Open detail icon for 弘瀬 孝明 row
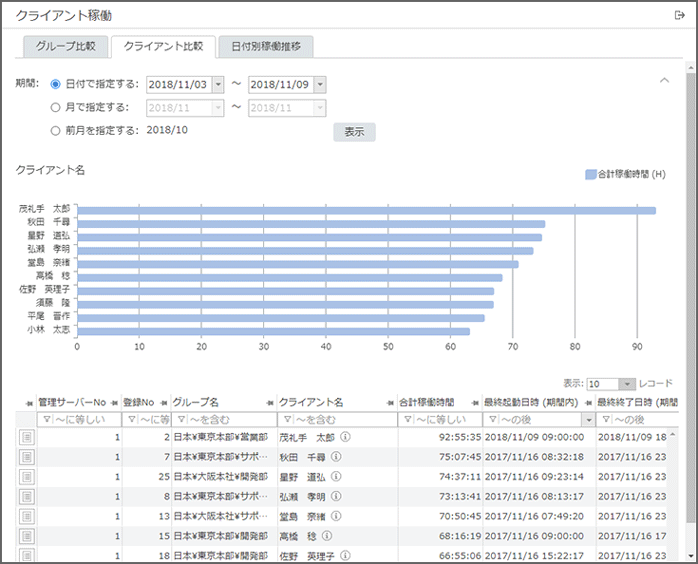Screen dimensions: 698x564 (x=27, y=497)
